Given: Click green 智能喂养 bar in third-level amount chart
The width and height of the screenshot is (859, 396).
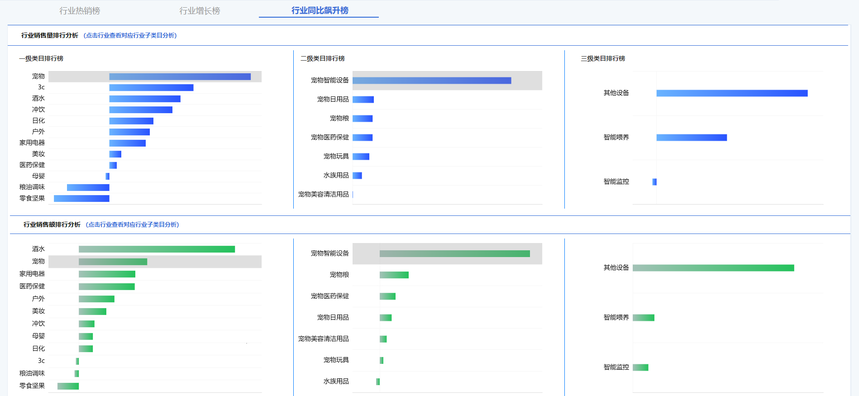Looking at the screenshot, I should click(644, 318).
